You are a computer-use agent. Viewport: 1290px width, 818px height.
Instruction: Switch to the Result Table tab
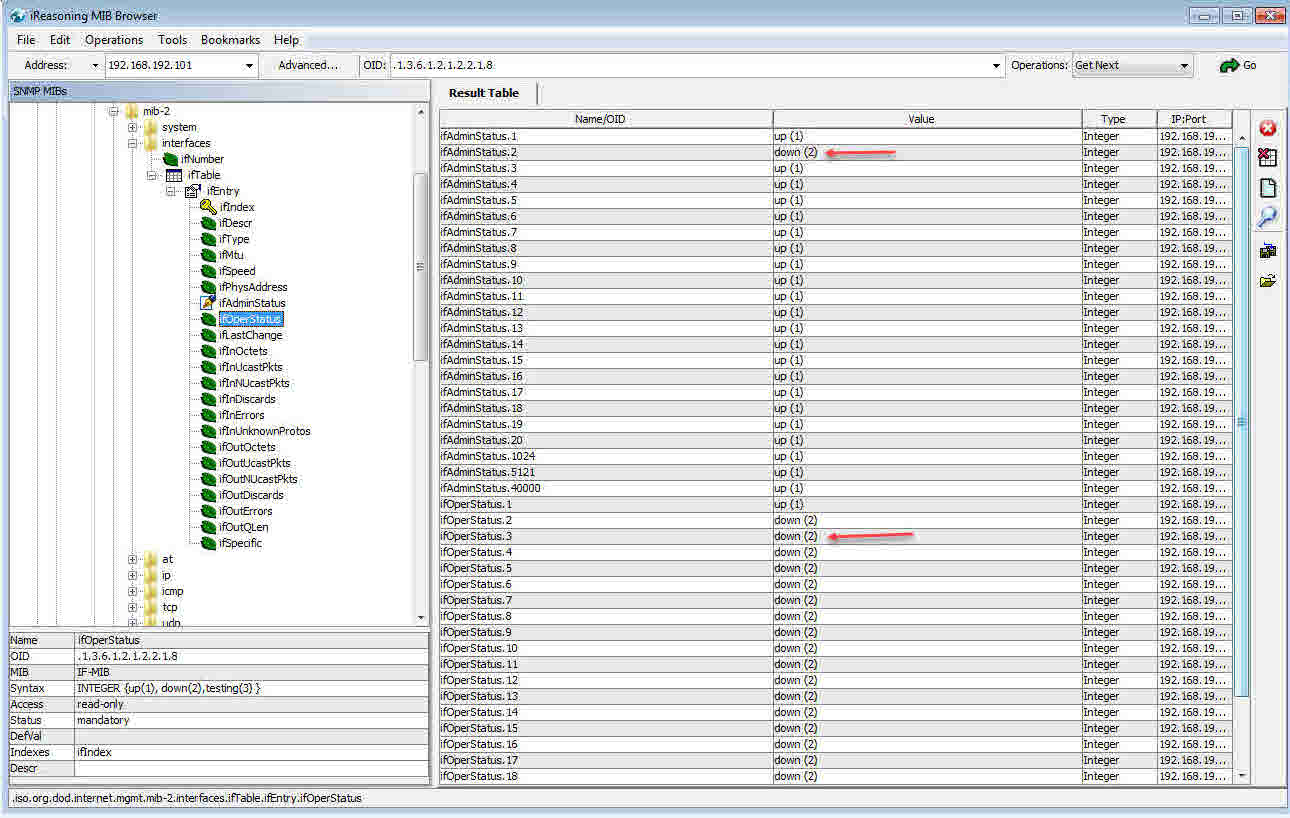pyautogui.click(x=483, y=93)
